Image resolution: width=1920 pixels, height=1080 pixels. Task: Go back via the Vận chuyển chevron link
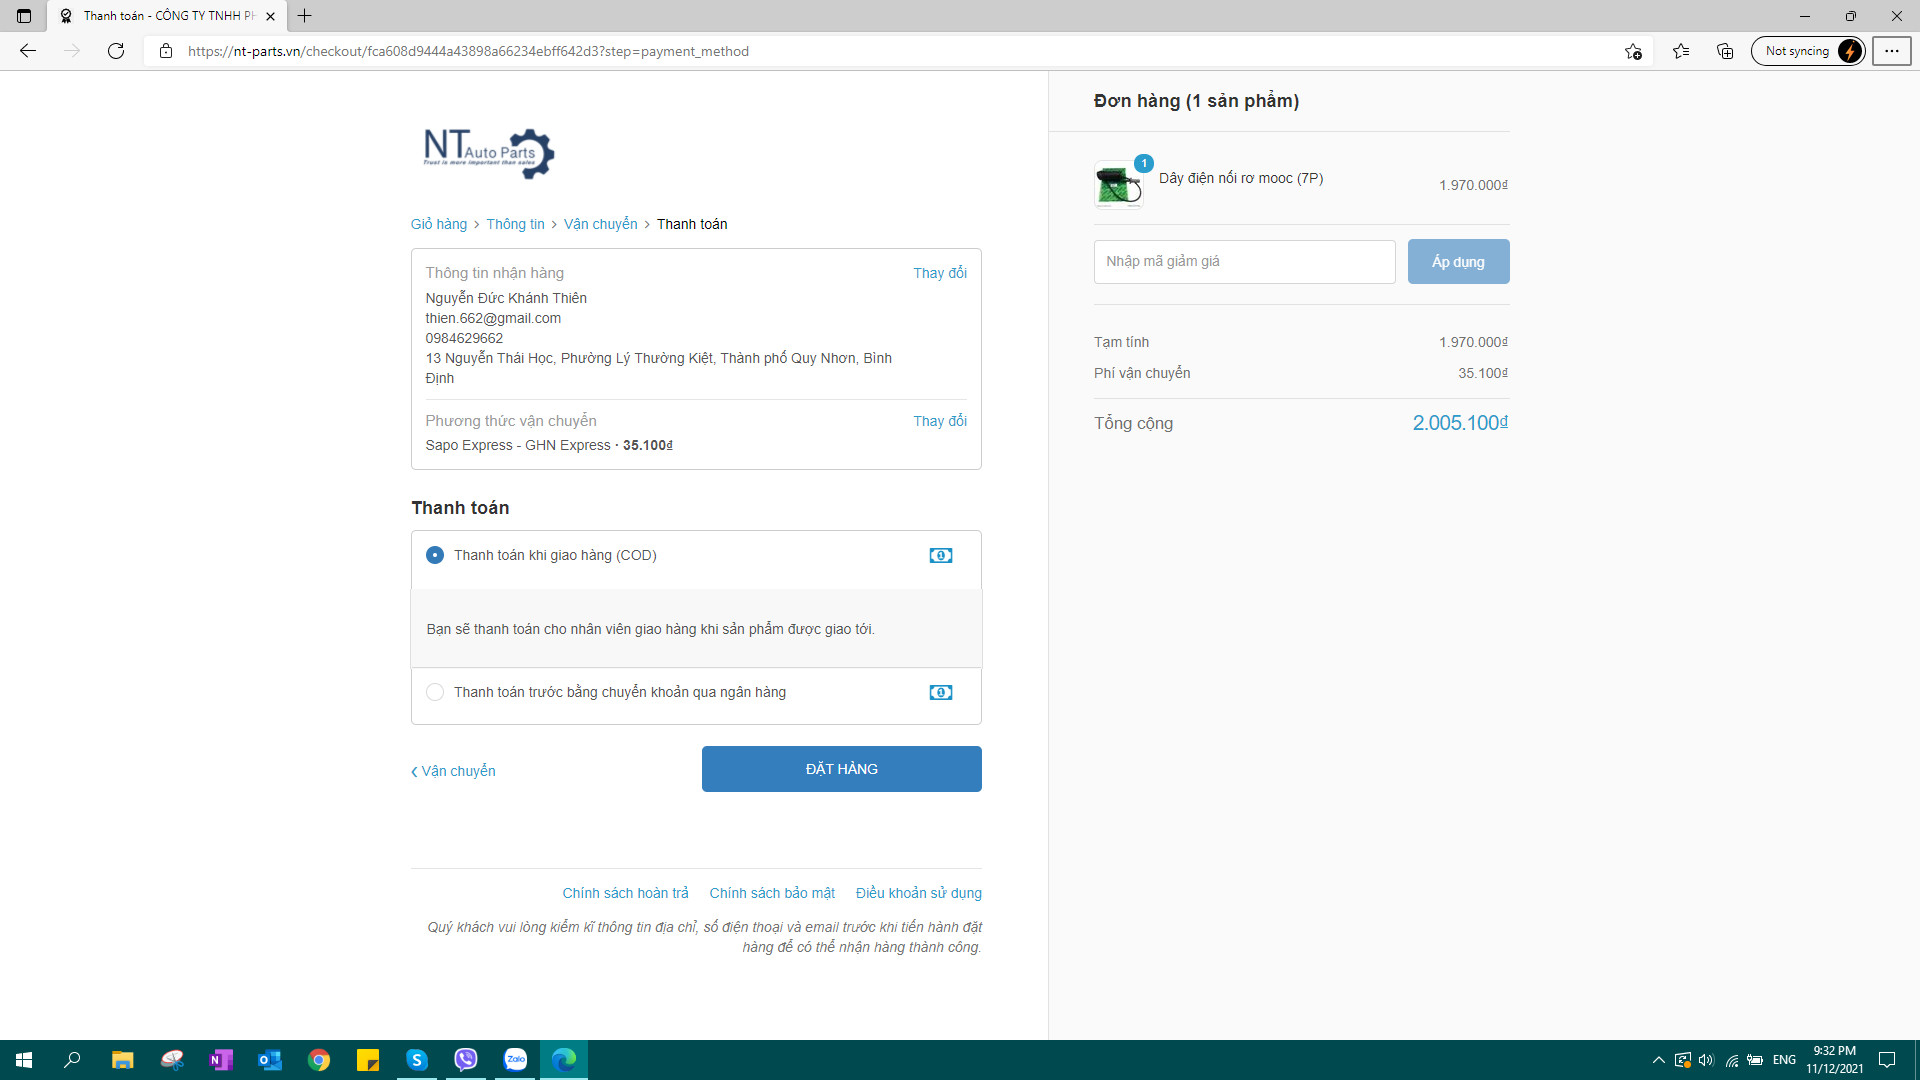[454, 771]
